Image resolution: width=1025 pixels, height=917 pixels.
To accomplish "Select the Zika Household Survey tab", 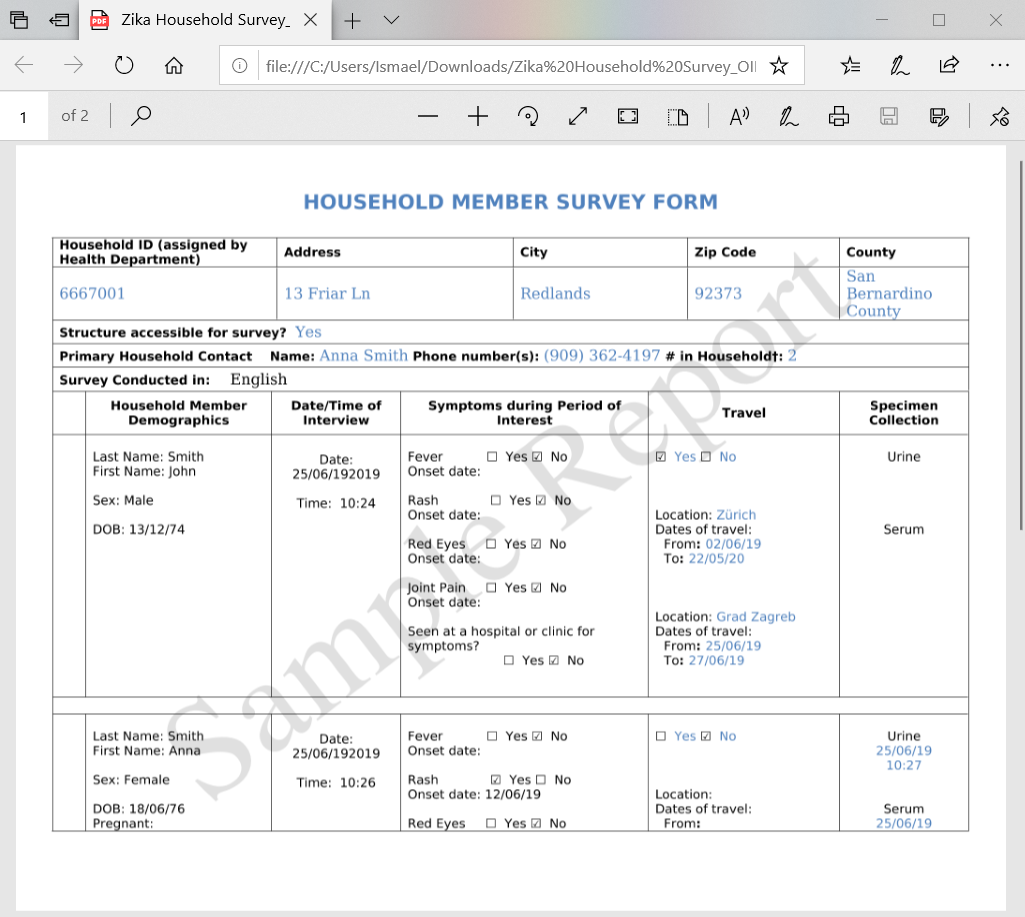I will coord(205,20).
